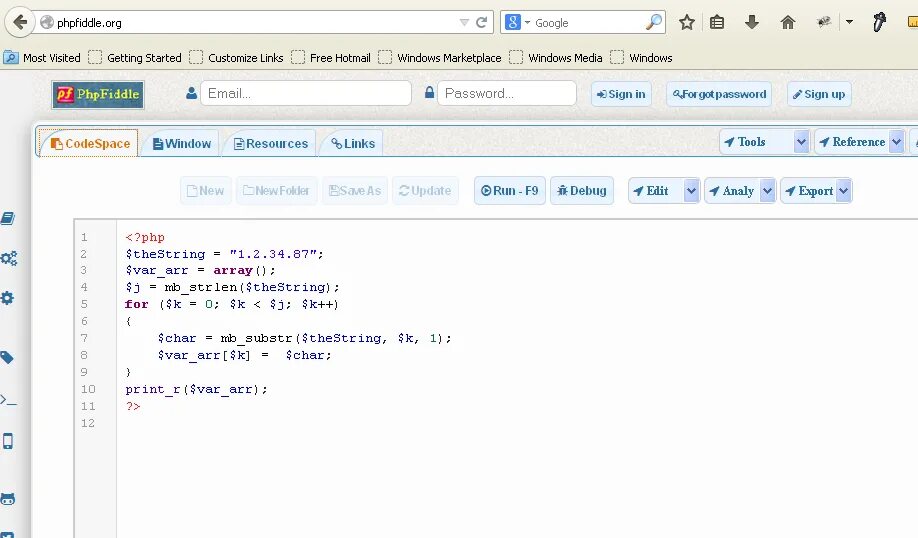The image size is (918, 538).
Task: Click the New Folder button
Action: [x=276, y=191]
